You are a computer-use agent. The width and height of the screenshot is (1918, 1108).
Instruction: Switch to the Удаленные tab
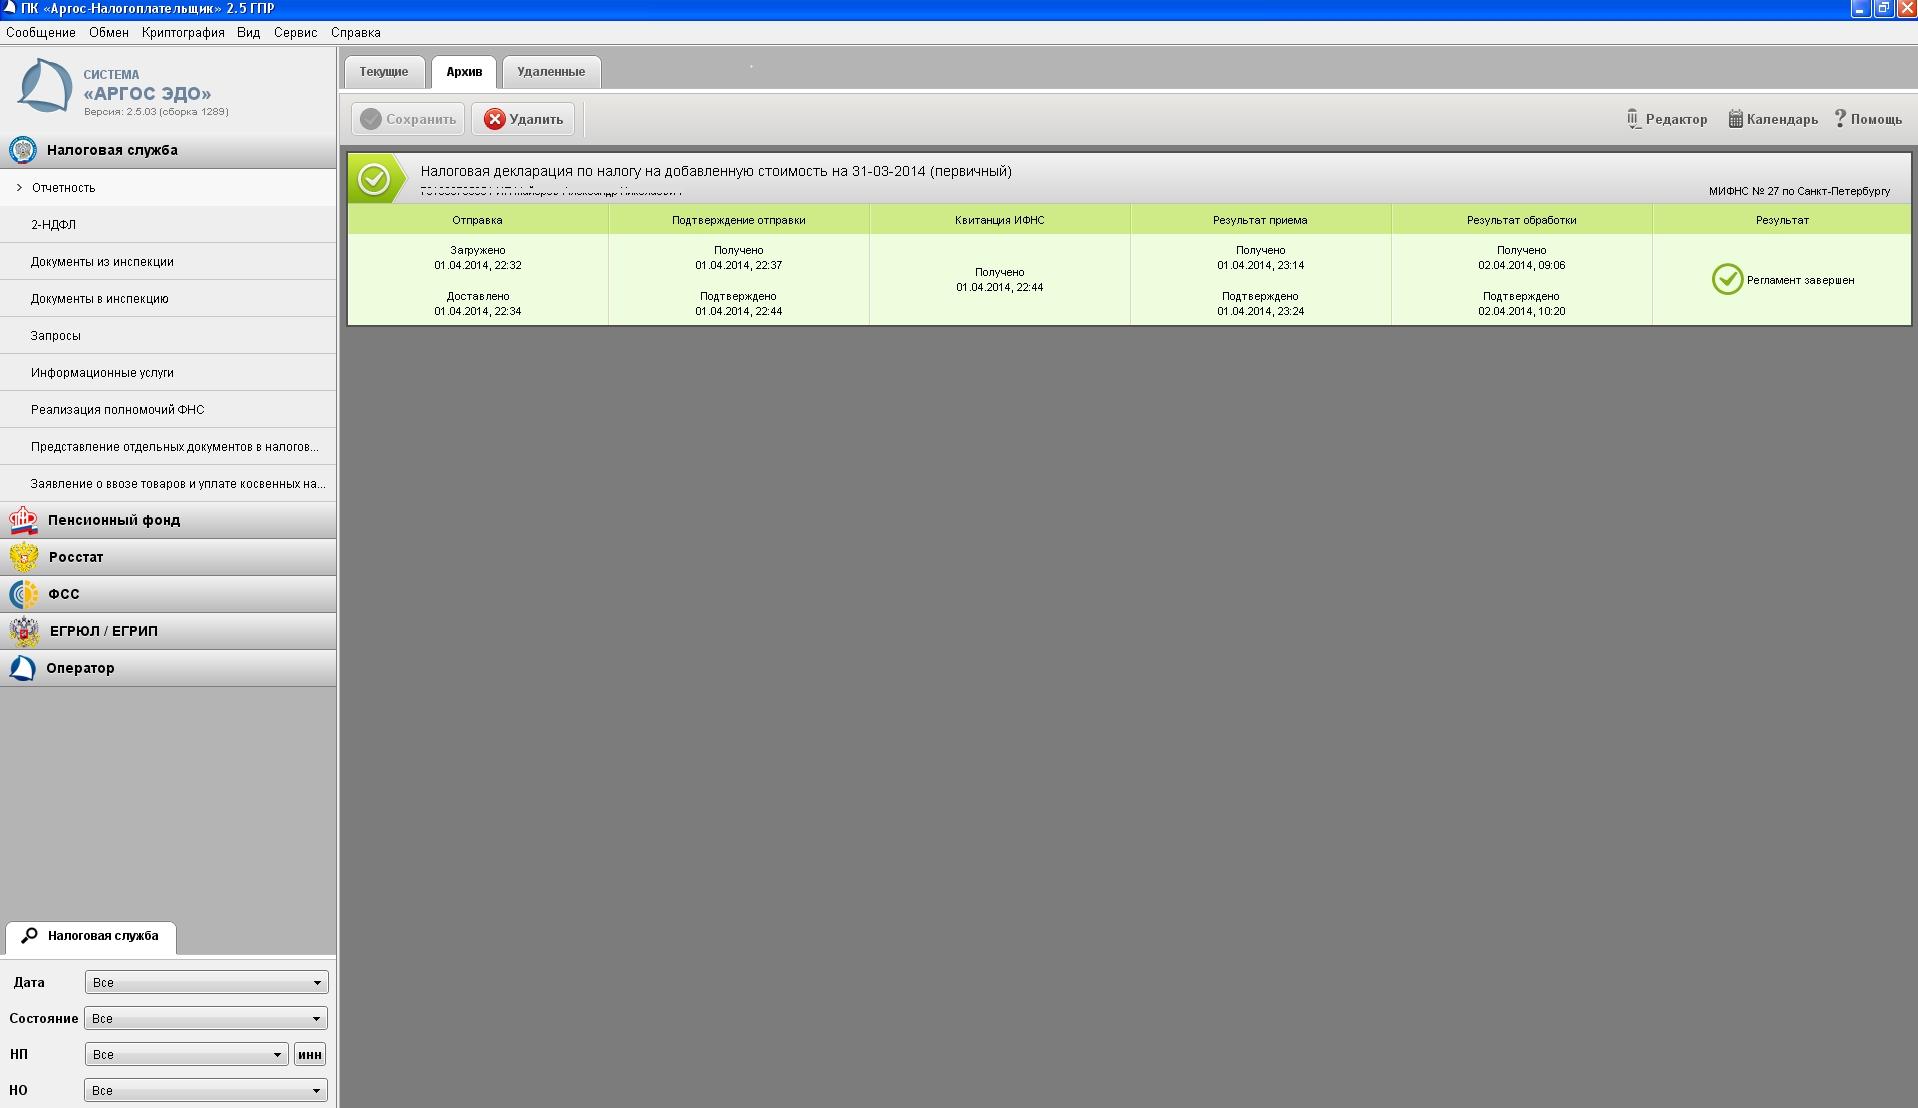[x=551, y=72]
